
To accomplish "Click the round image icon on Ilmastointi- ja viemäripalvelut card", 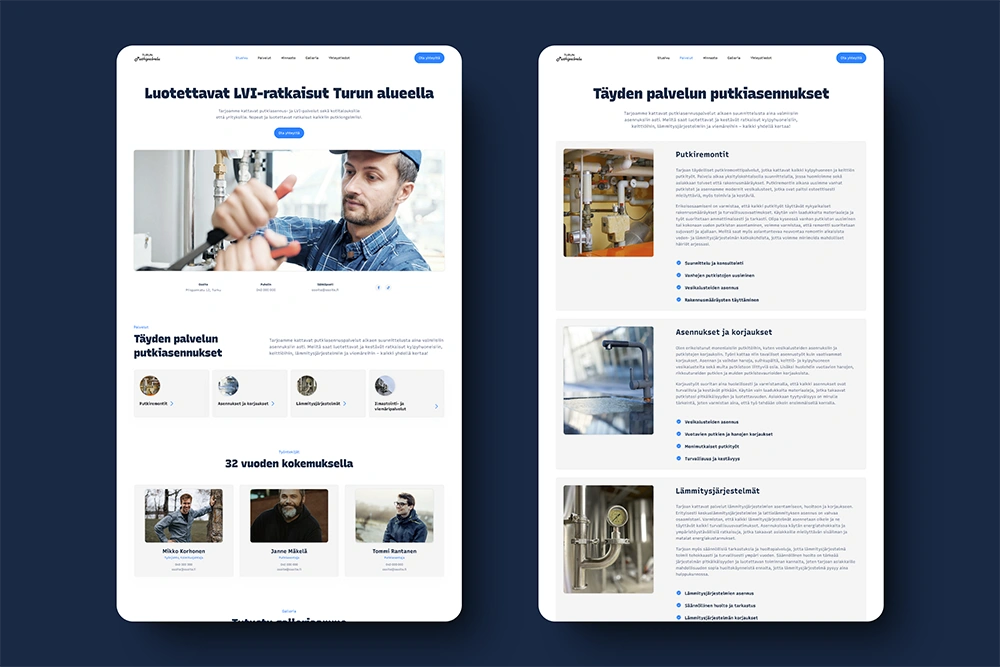I will (x=385, y=385).
